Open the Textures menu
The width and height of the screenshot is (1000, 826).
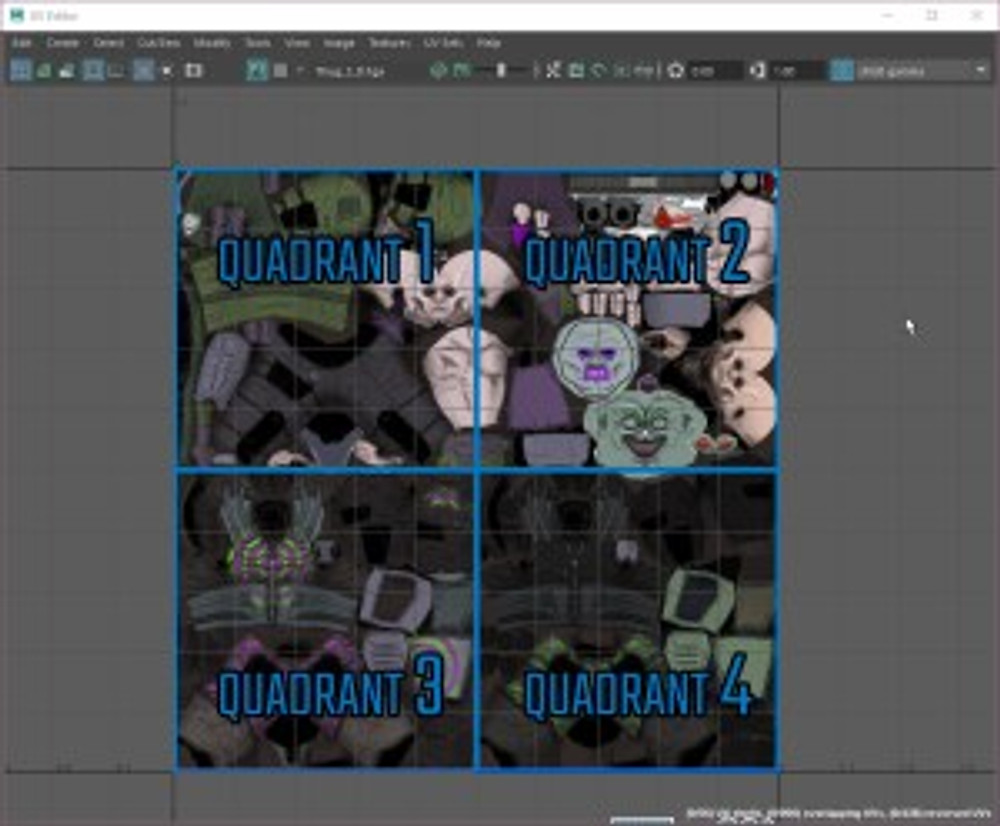[389, 43]
